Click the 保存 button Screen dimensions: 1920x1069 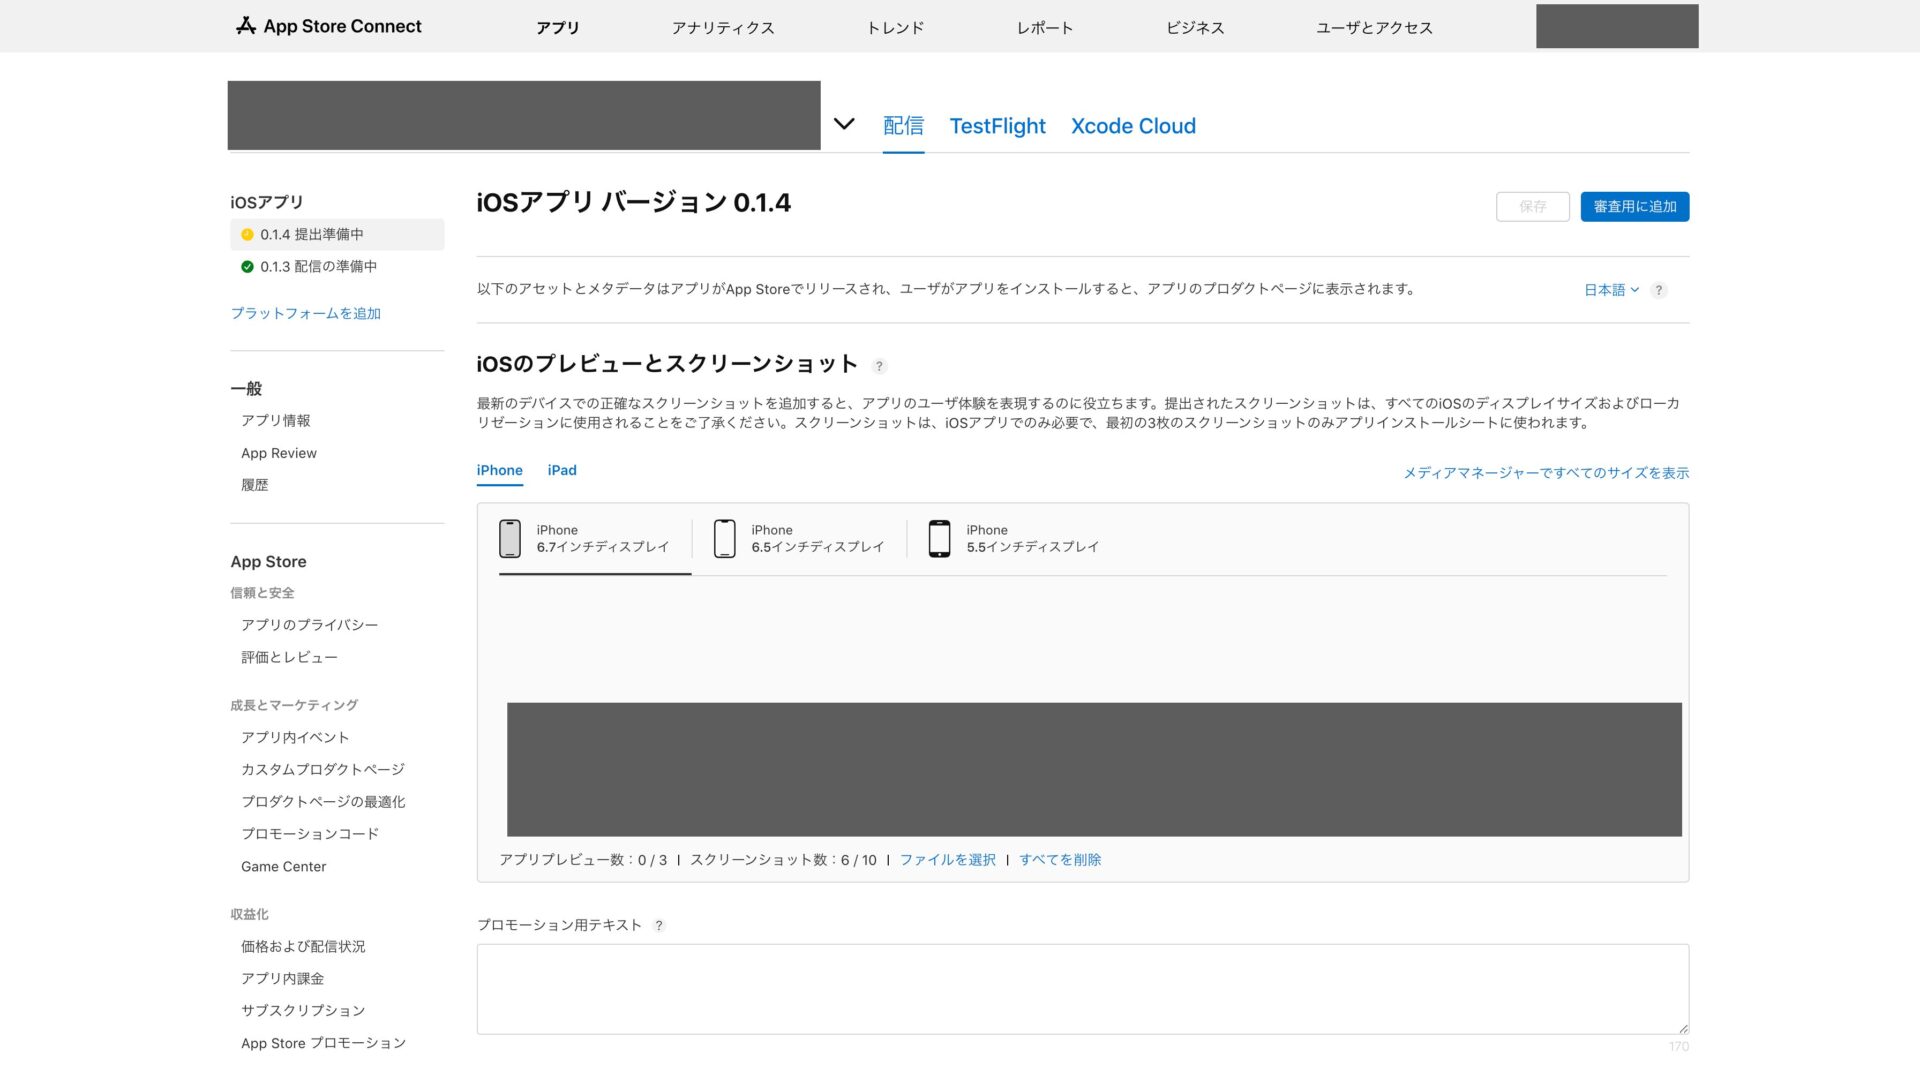(1532, 207)
